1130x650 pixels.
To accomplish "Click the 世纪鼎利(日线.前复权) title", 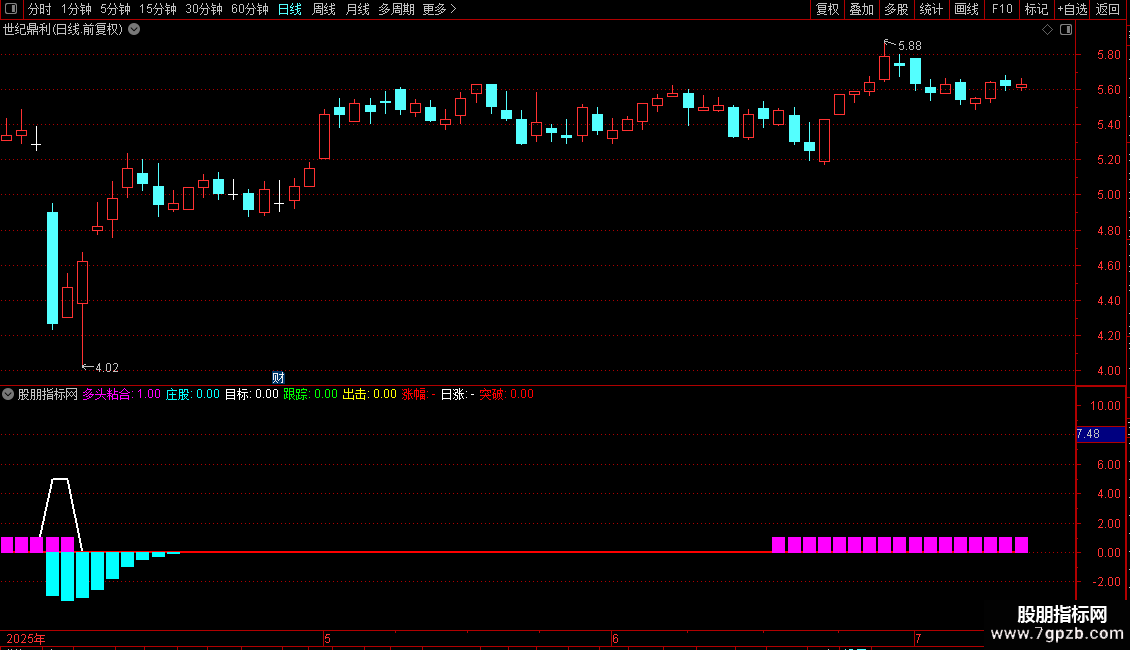I will [x=63, y=30].
